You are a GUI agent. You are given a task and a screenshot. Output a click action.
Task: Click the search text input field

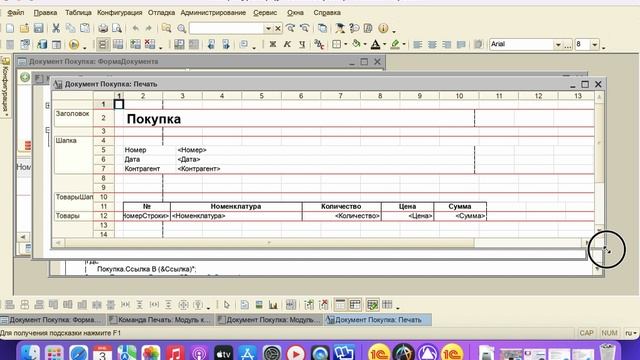tap(227, 29)
